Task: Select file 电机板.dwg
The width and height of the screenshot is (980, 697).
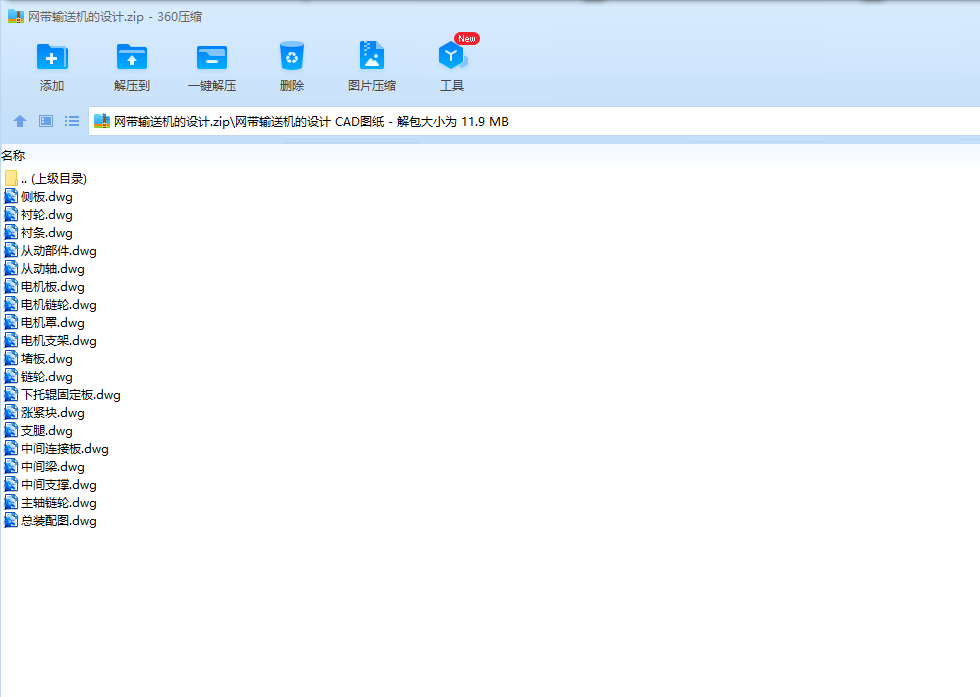Action: (x=44, y=287)
